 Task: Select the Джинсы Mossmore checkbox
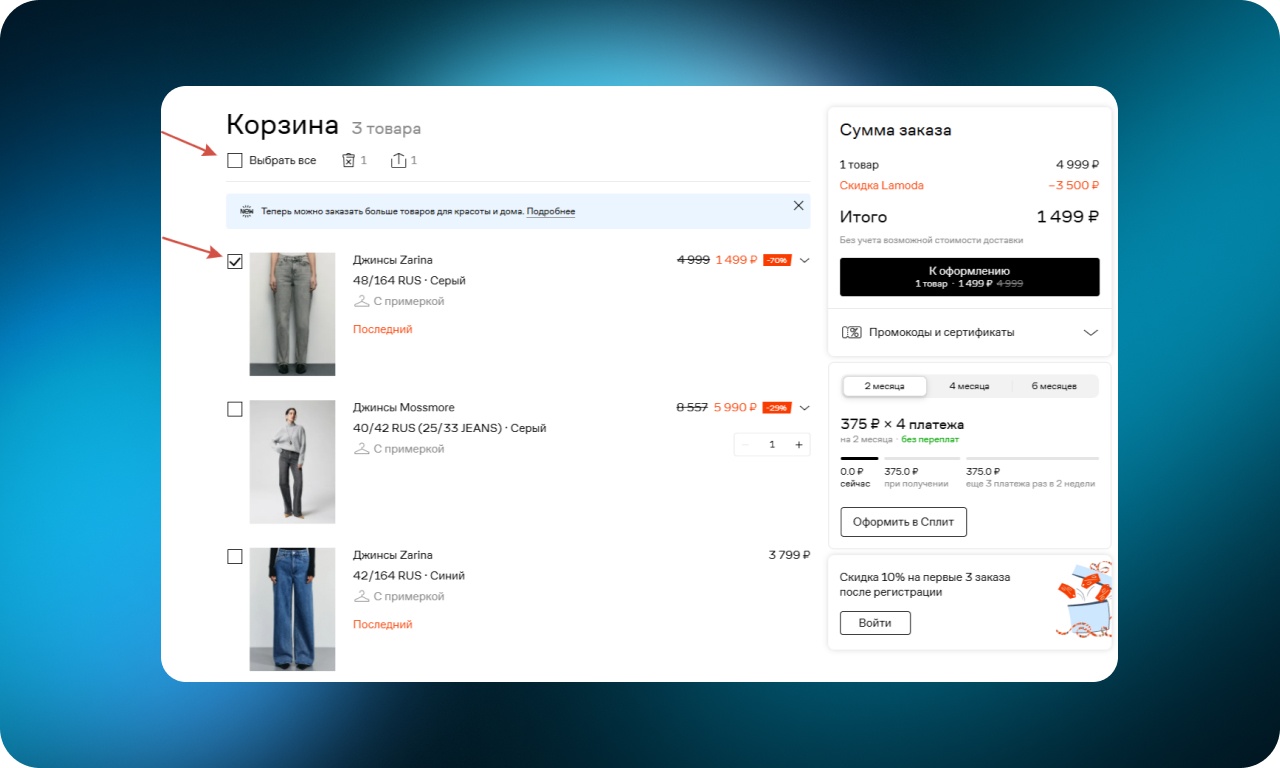click(235, 409)
